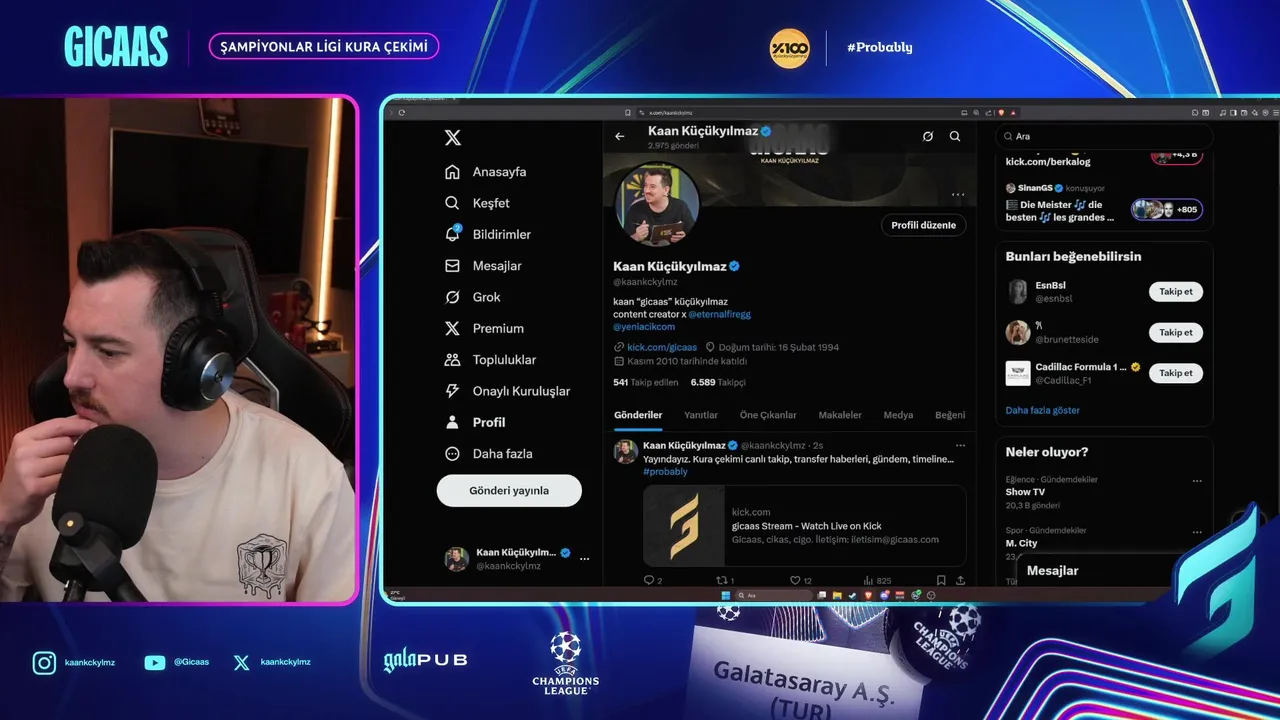The height and width of the screenshot is (720, 1280).
Task: Open Grok in the sidebar
Action: [x=472, y=297]
